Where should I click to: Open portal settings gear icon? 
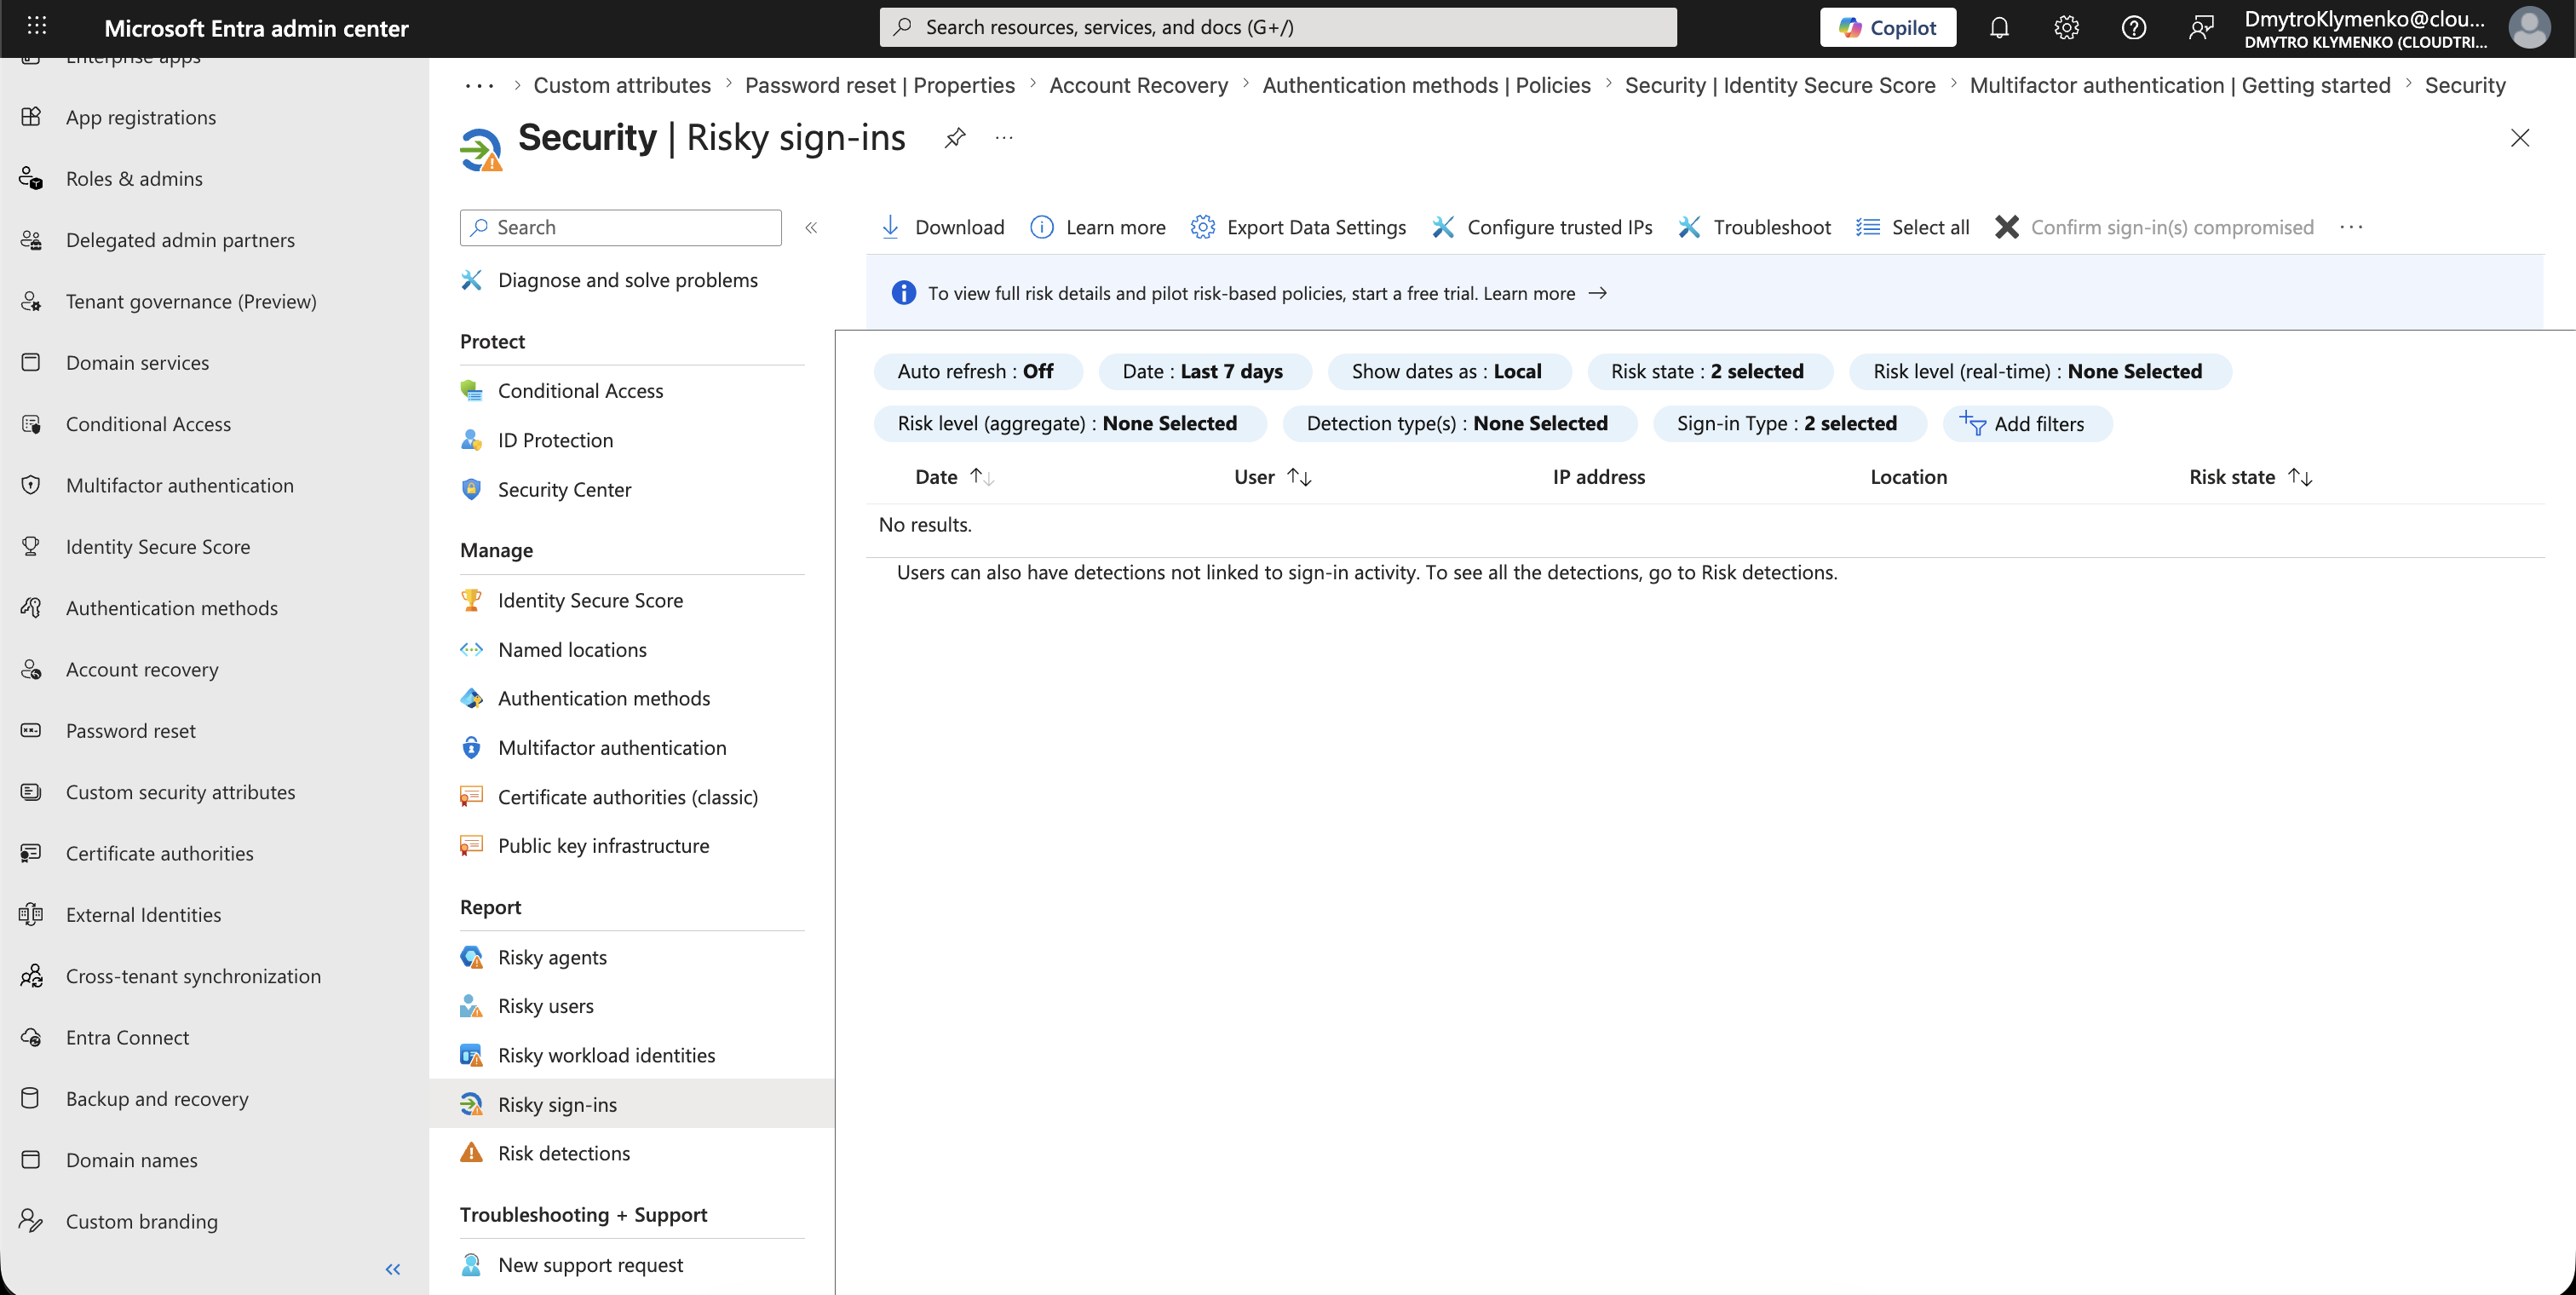pos(2066,27)
